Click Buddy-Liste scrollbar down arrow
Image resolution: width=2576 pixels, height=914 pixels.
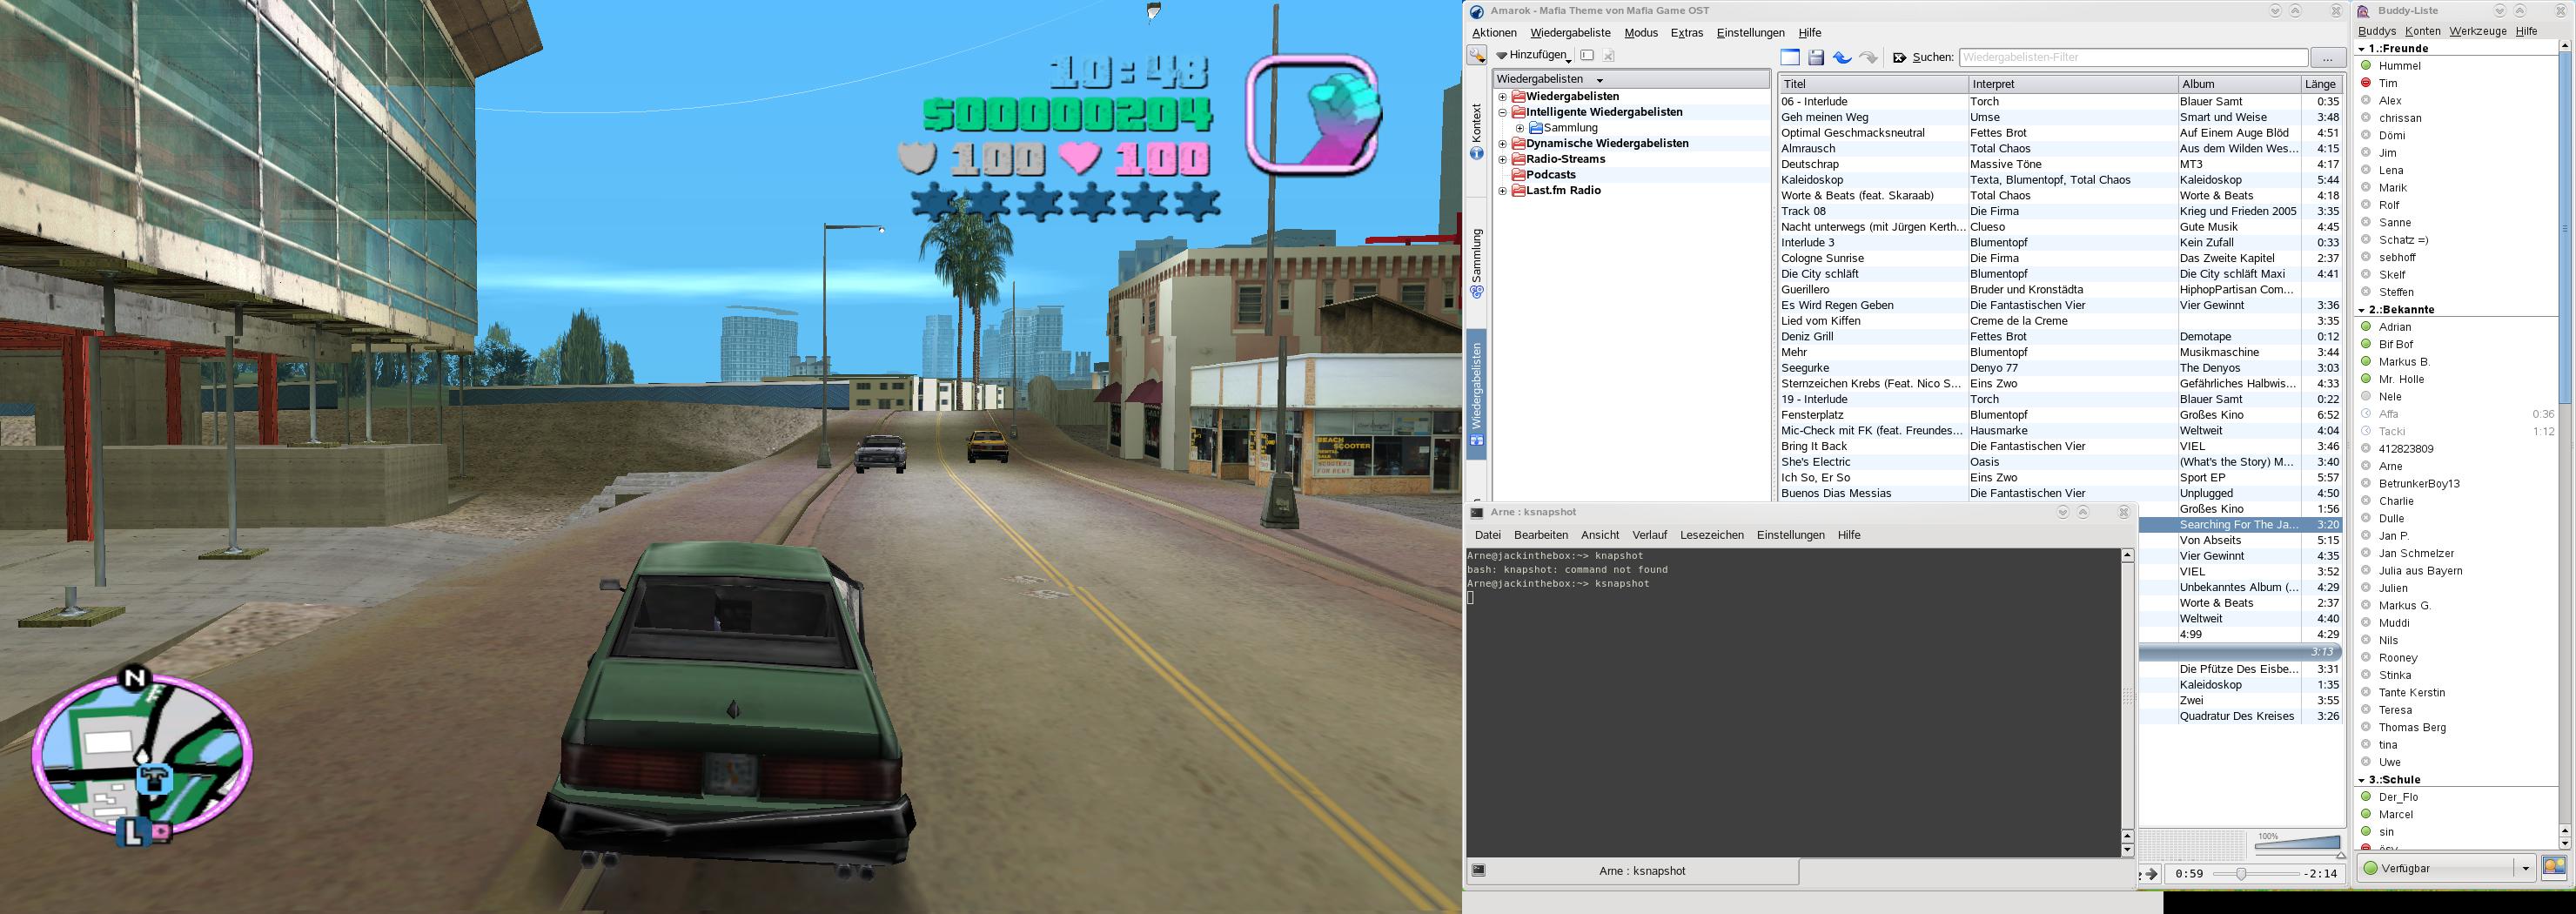pyautogui.click(x=2564, y=843)
